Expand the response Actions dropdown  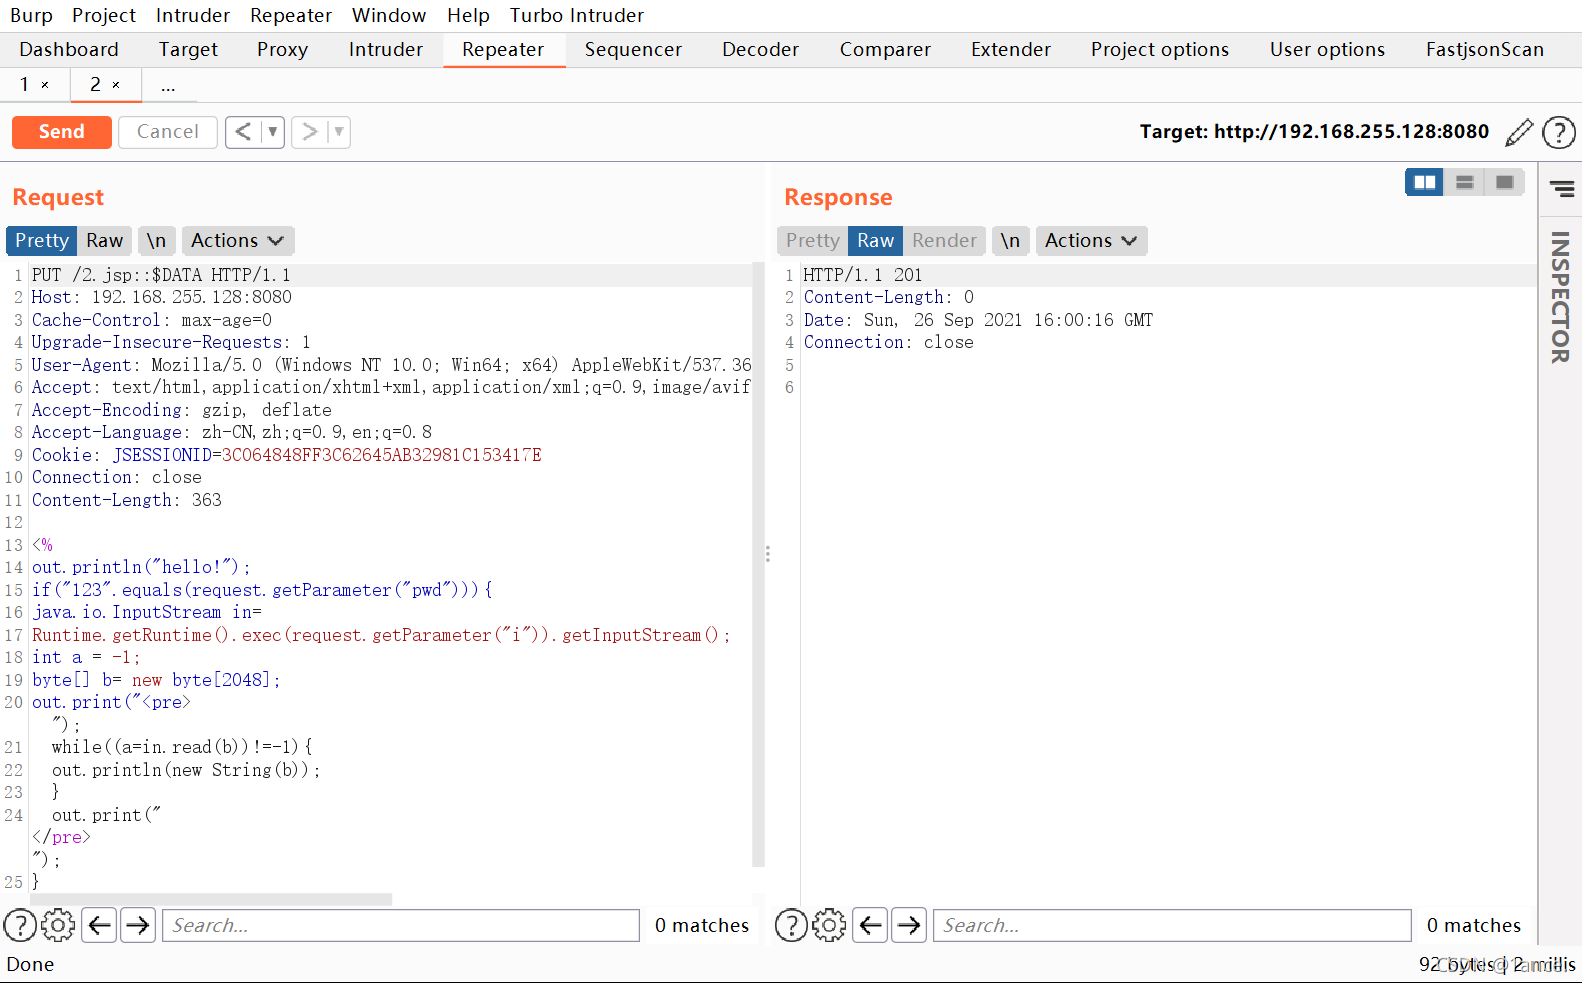[1091, 241]
